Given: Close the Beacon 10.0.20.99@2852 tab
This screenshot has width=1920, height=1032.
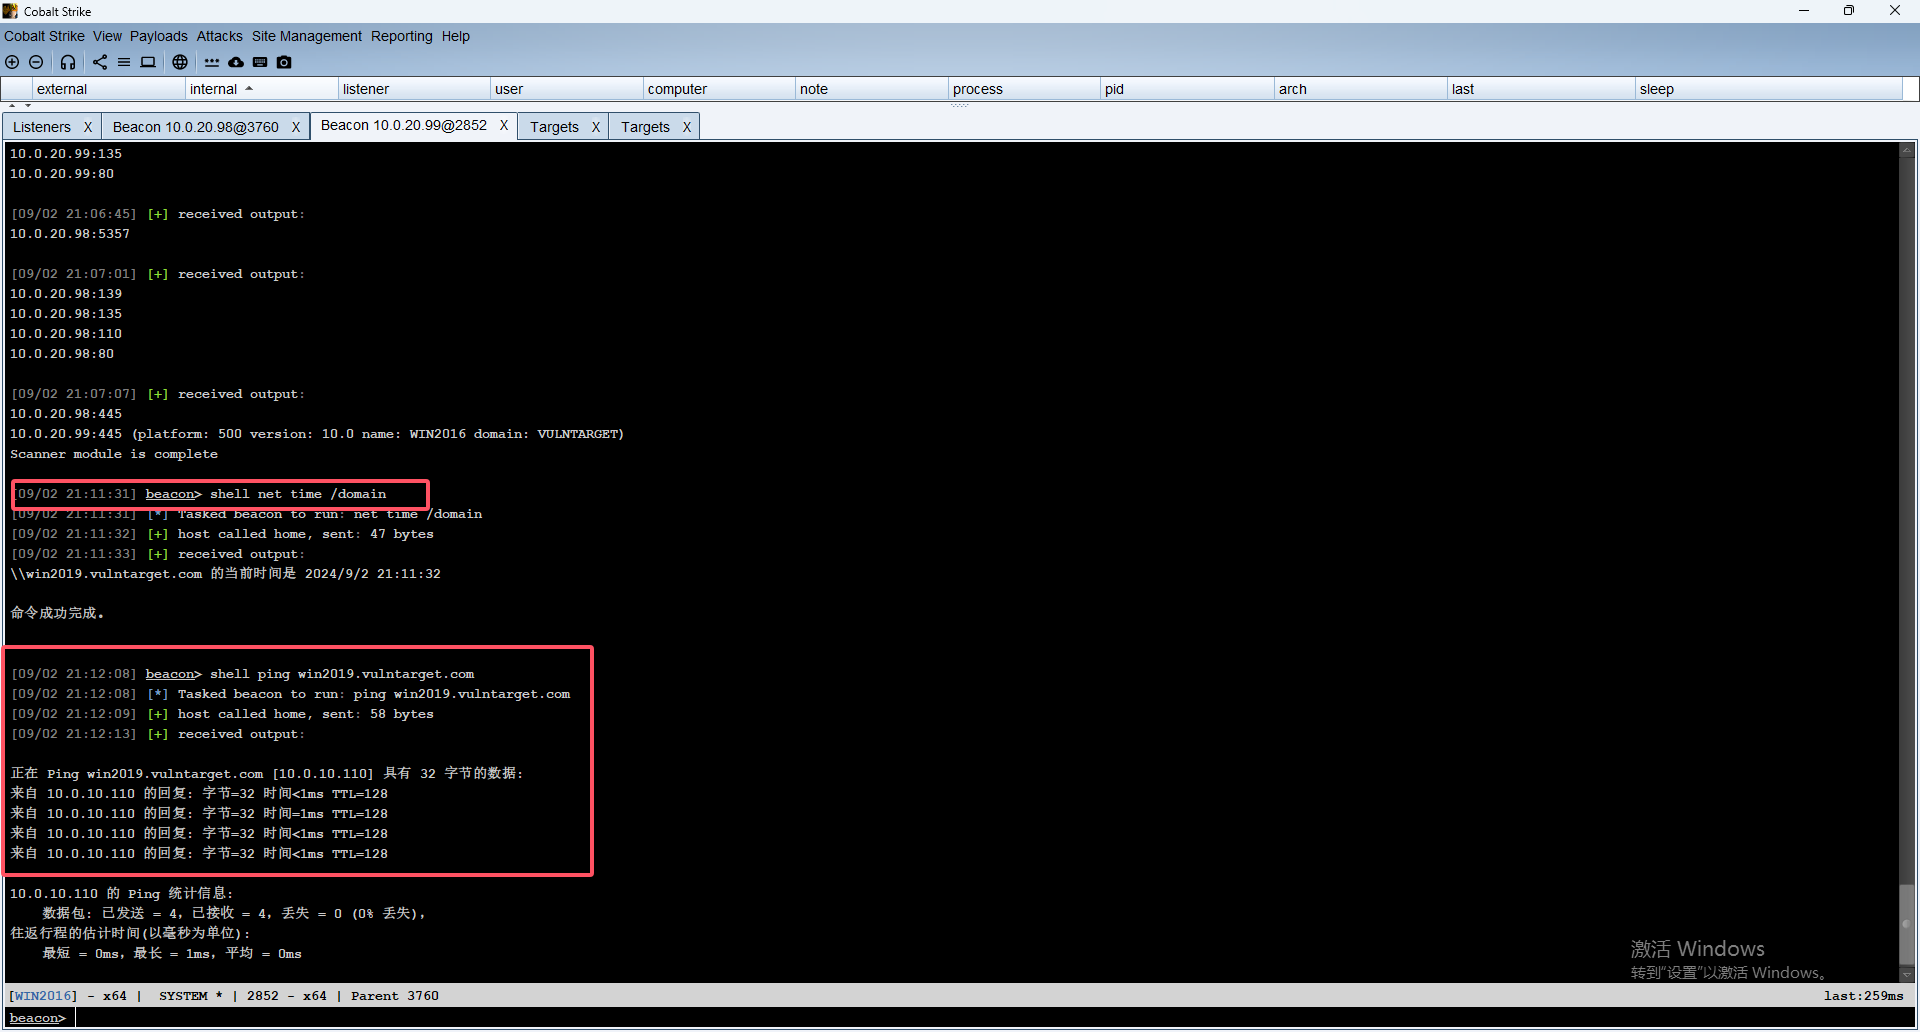Looking at the screenshot, I should coord(504,125).
